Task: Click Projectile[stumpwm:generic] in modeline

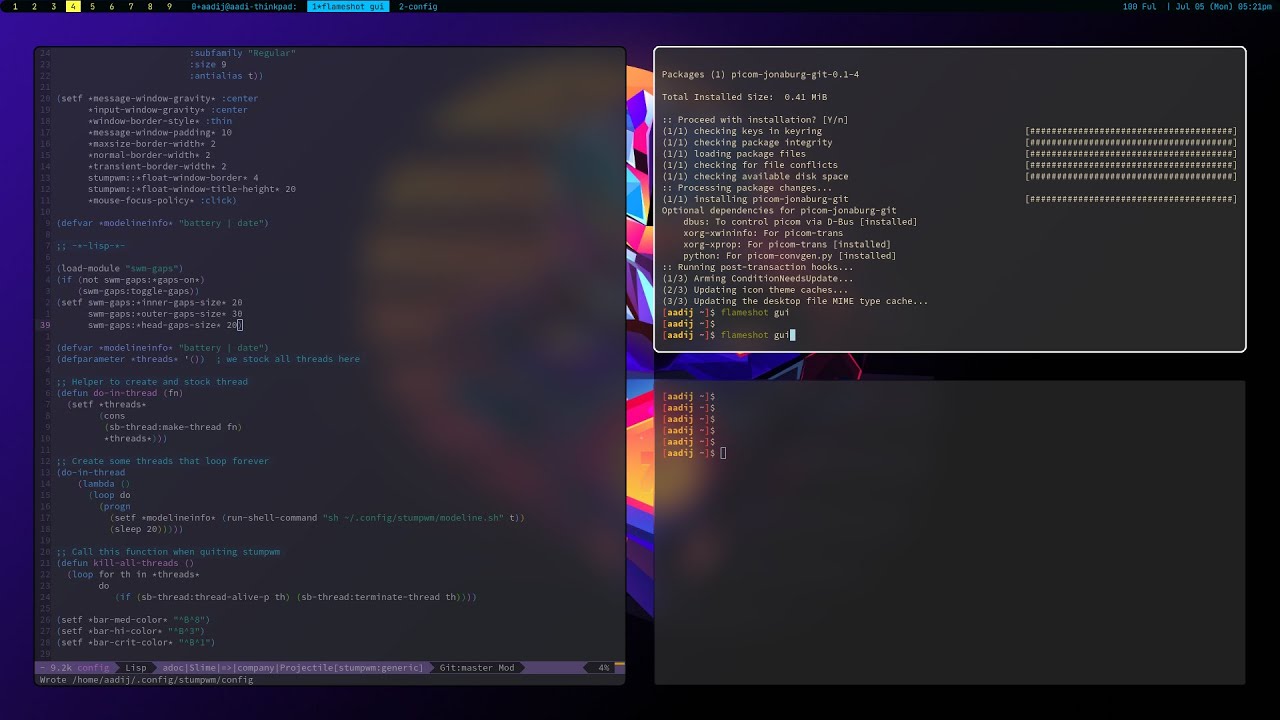Action: [x=352, y=667]
